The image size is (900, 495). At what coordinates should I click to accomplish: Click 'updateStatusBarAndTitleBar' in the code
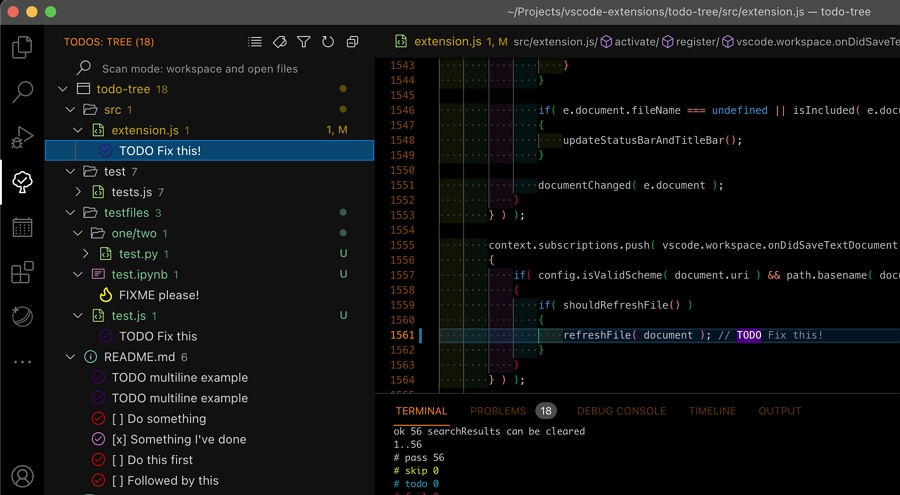pyautogui.click(x=643, y=140)
